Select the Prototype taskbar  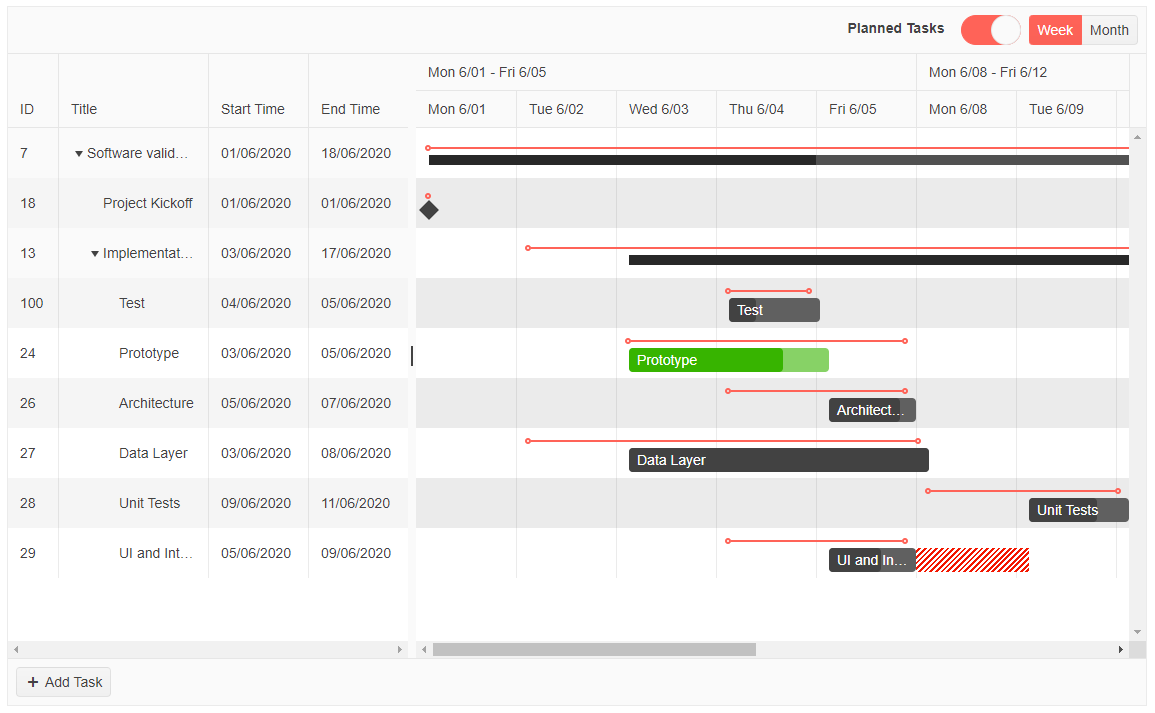coord(729,360)
